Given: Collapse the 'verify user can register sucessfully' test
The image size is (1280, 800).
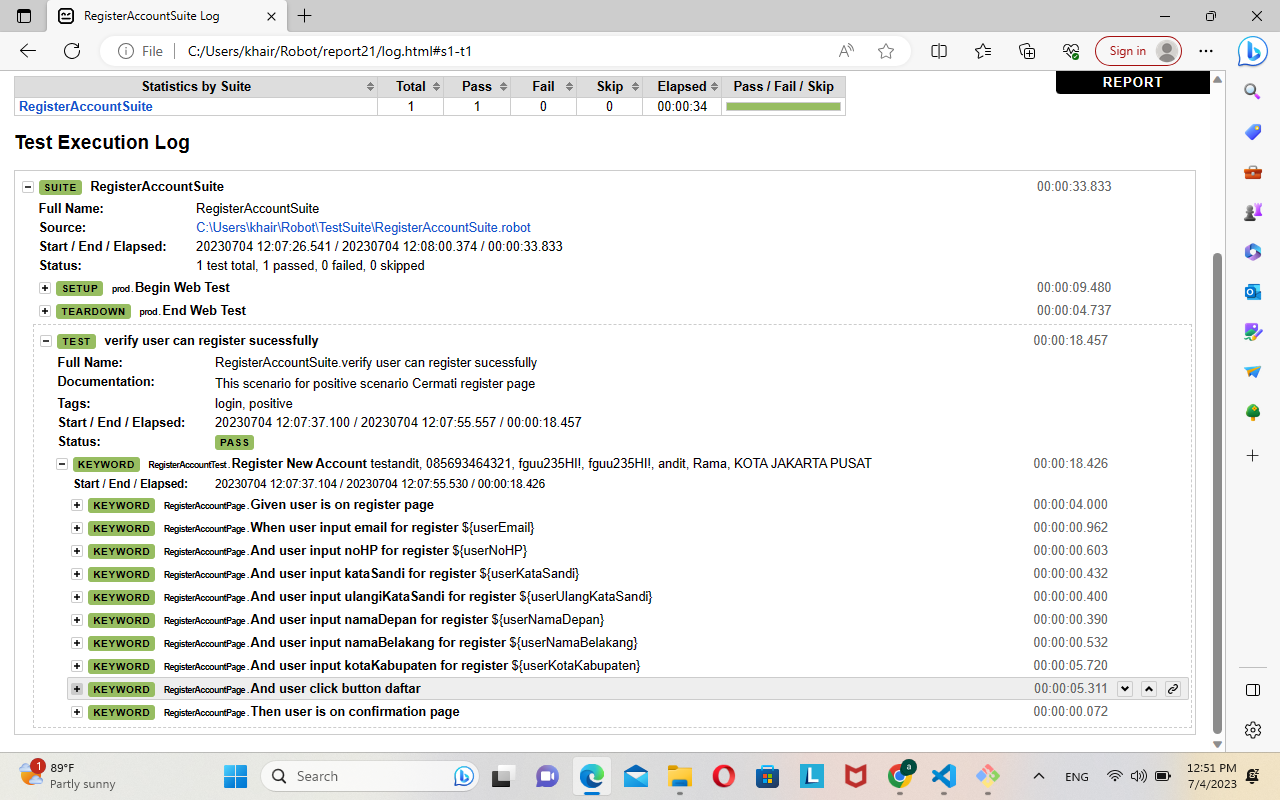Looking at the screenshot, I should [x=45, y=340].
